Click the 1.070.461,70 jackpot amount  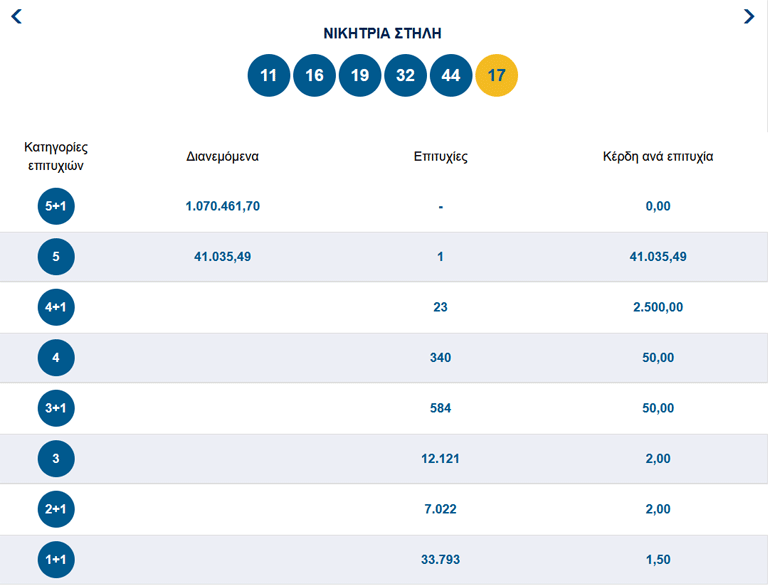click(222, 206)
